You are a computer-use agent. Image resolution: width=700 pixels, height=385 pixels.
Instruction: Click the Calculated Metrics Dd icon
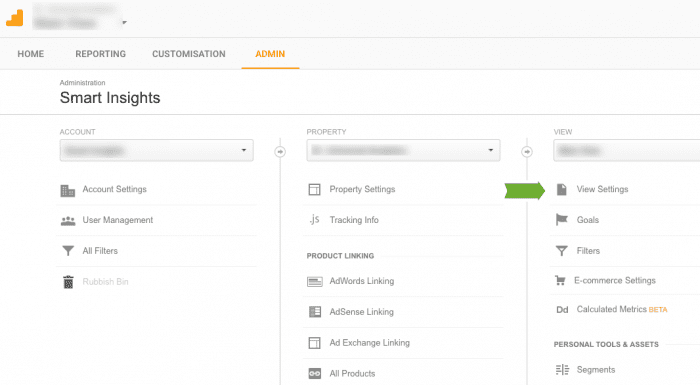[x=562, y=310]
